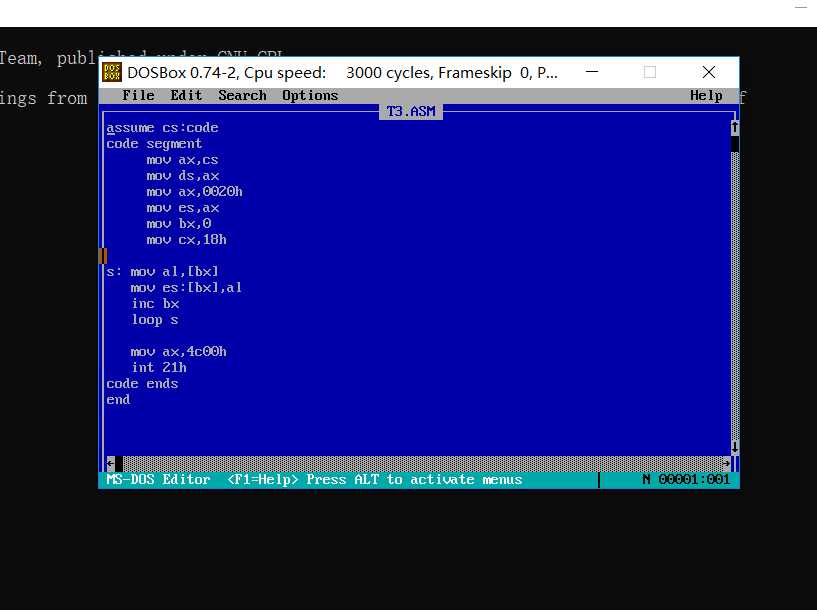
Task: Click the 'mov ax,4c00h' line
Action: pos(178,352)
